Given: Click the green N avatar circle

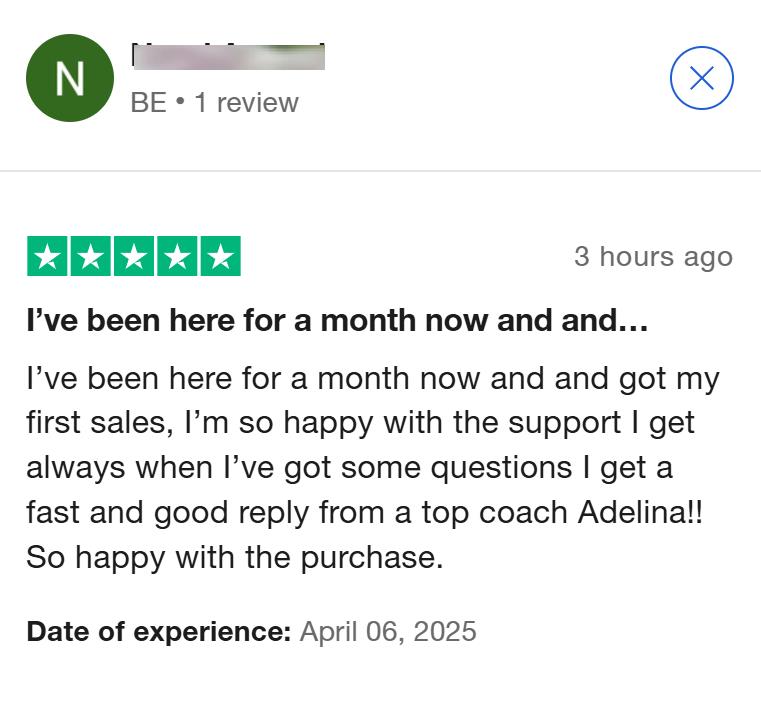Looking at the screenshot, I should point(70,78).
